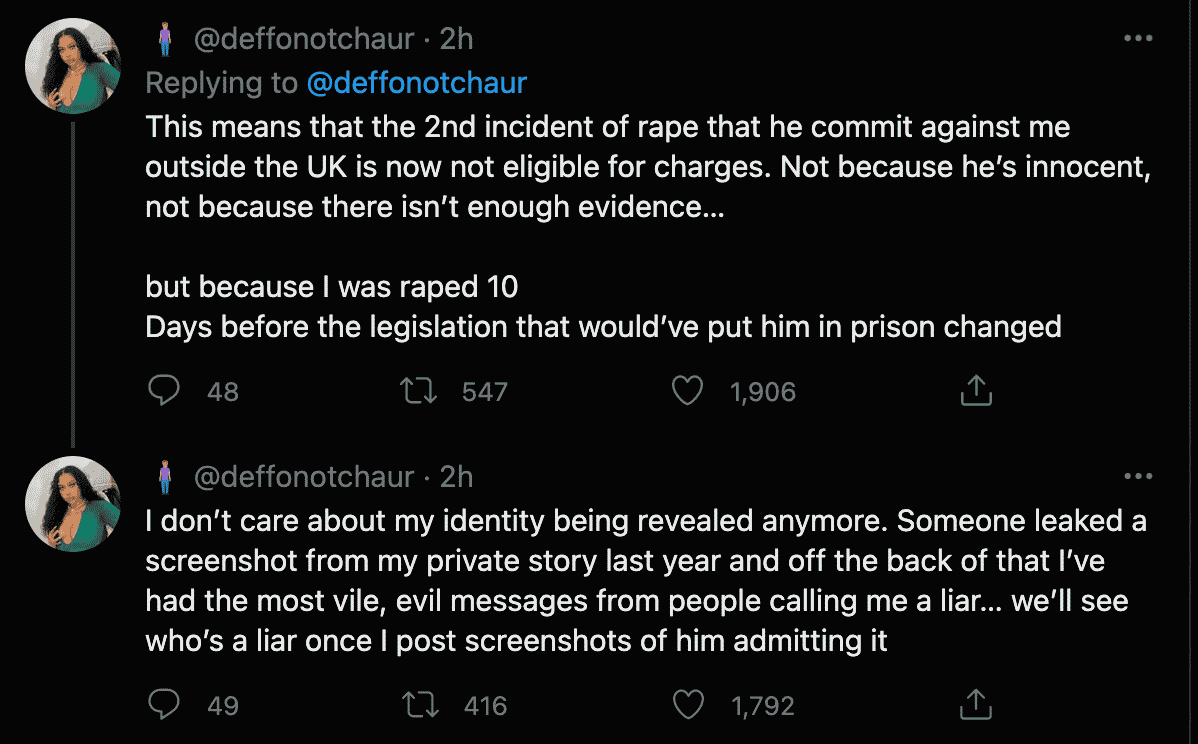This screenshot has width=1198, height=744.
Task: Open the second tweet's 2h timestamp
Action: coord(456,477)
